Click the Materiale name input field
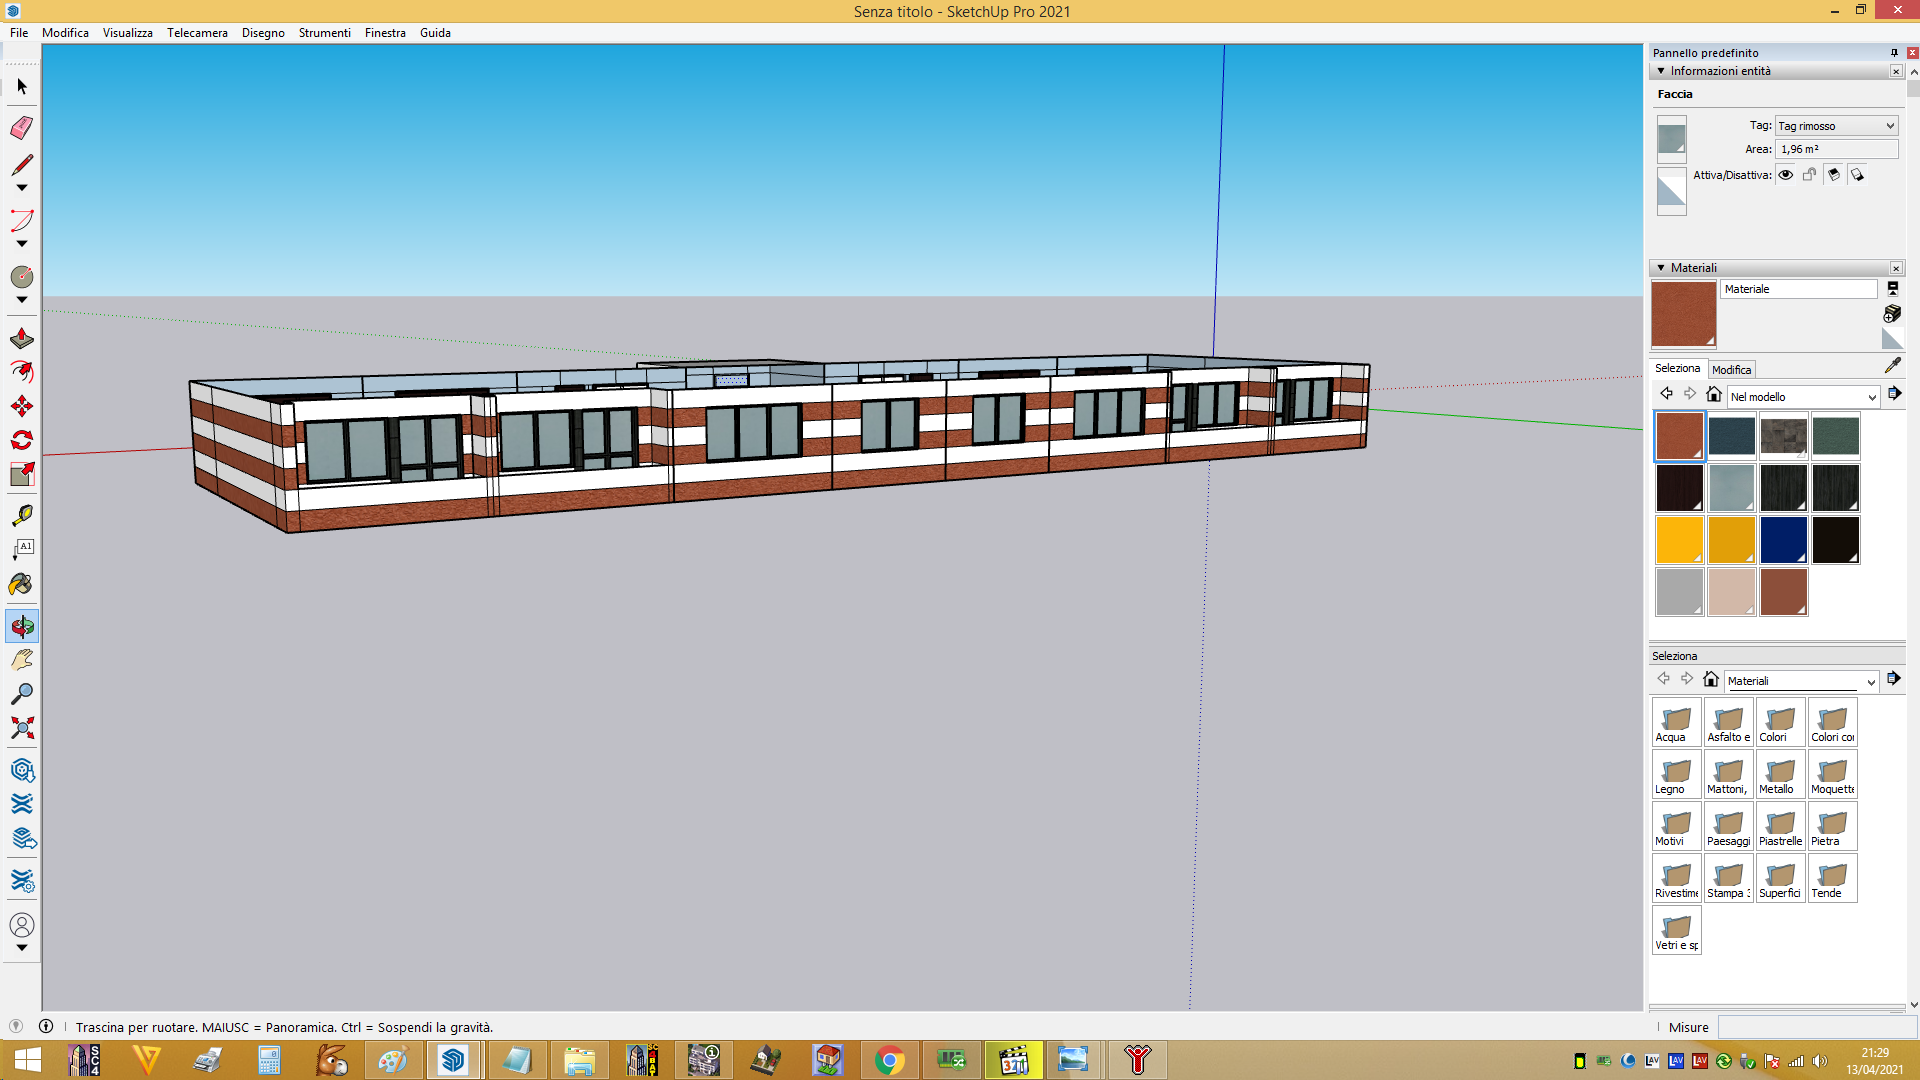 pyautogui.click(x=1799, y=289)
